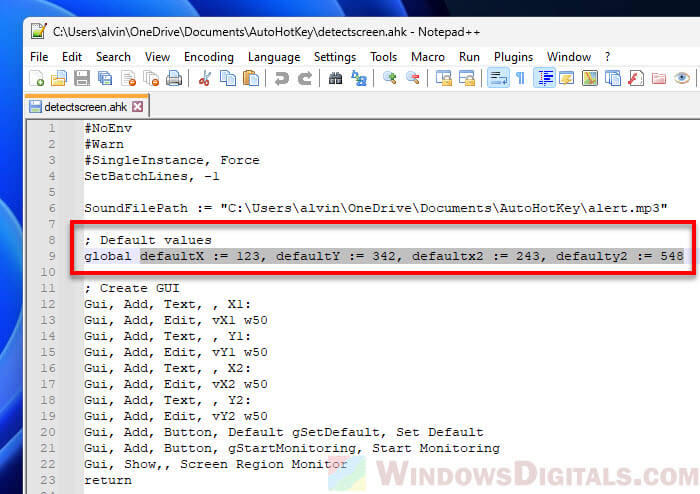Screen dimensions: 700x494
Task: Select the detectscreen.ahk tab
Action: coord(85,107)
